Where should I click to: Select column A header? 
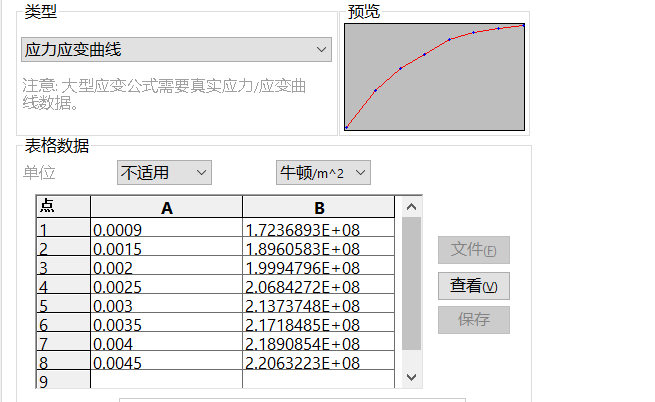[166, 207]
